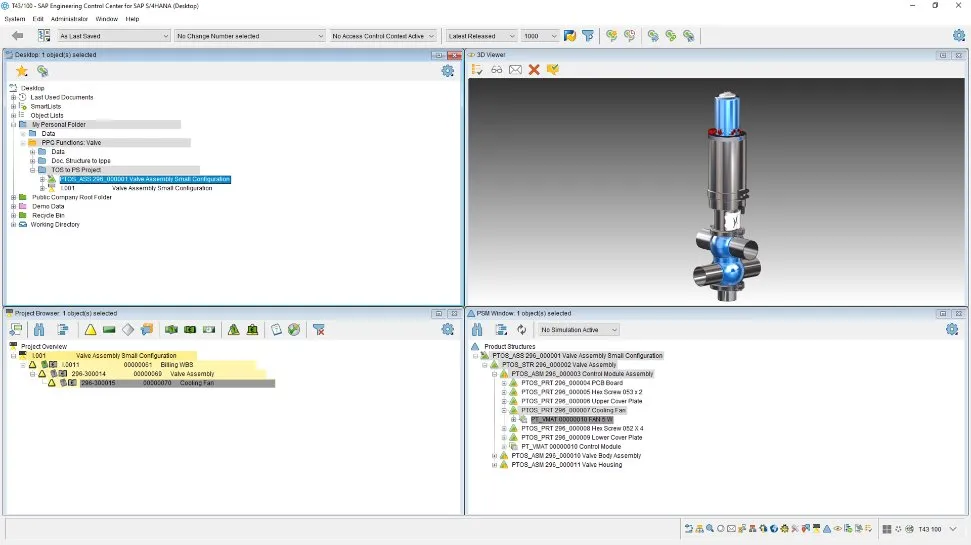
Task: Click the binoculars icon in Project Browser toolbar
Action: [x=39, y=329]
